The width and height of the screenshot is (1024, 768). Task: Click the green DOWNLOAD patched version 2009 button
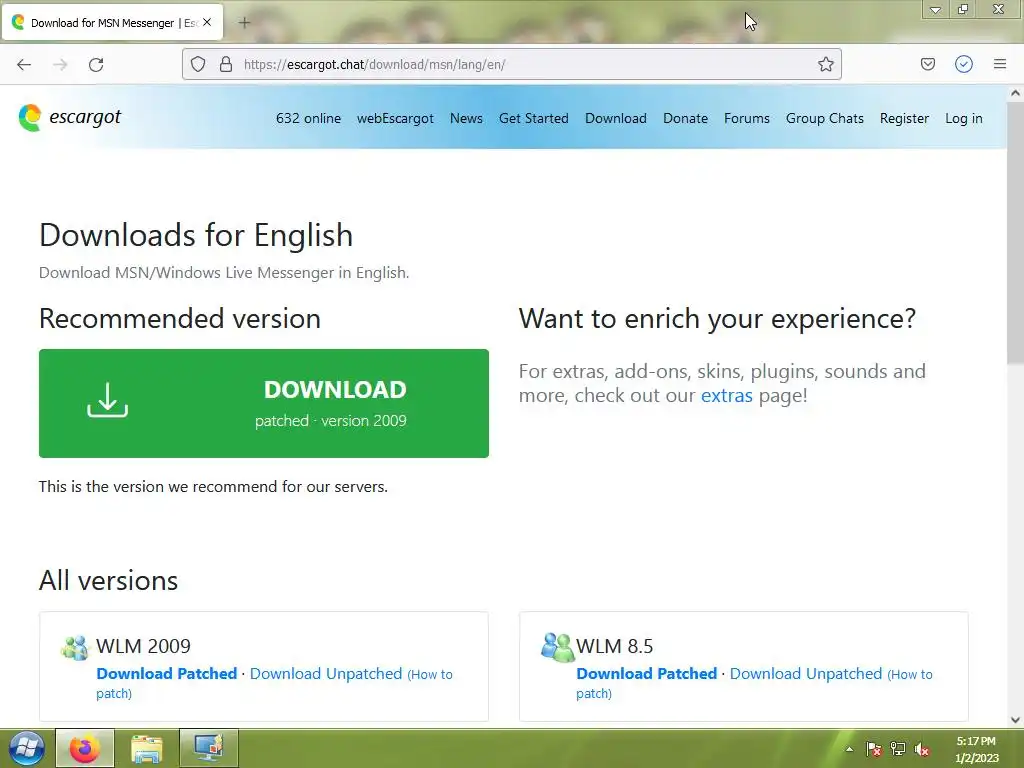(x=264, y=403)
